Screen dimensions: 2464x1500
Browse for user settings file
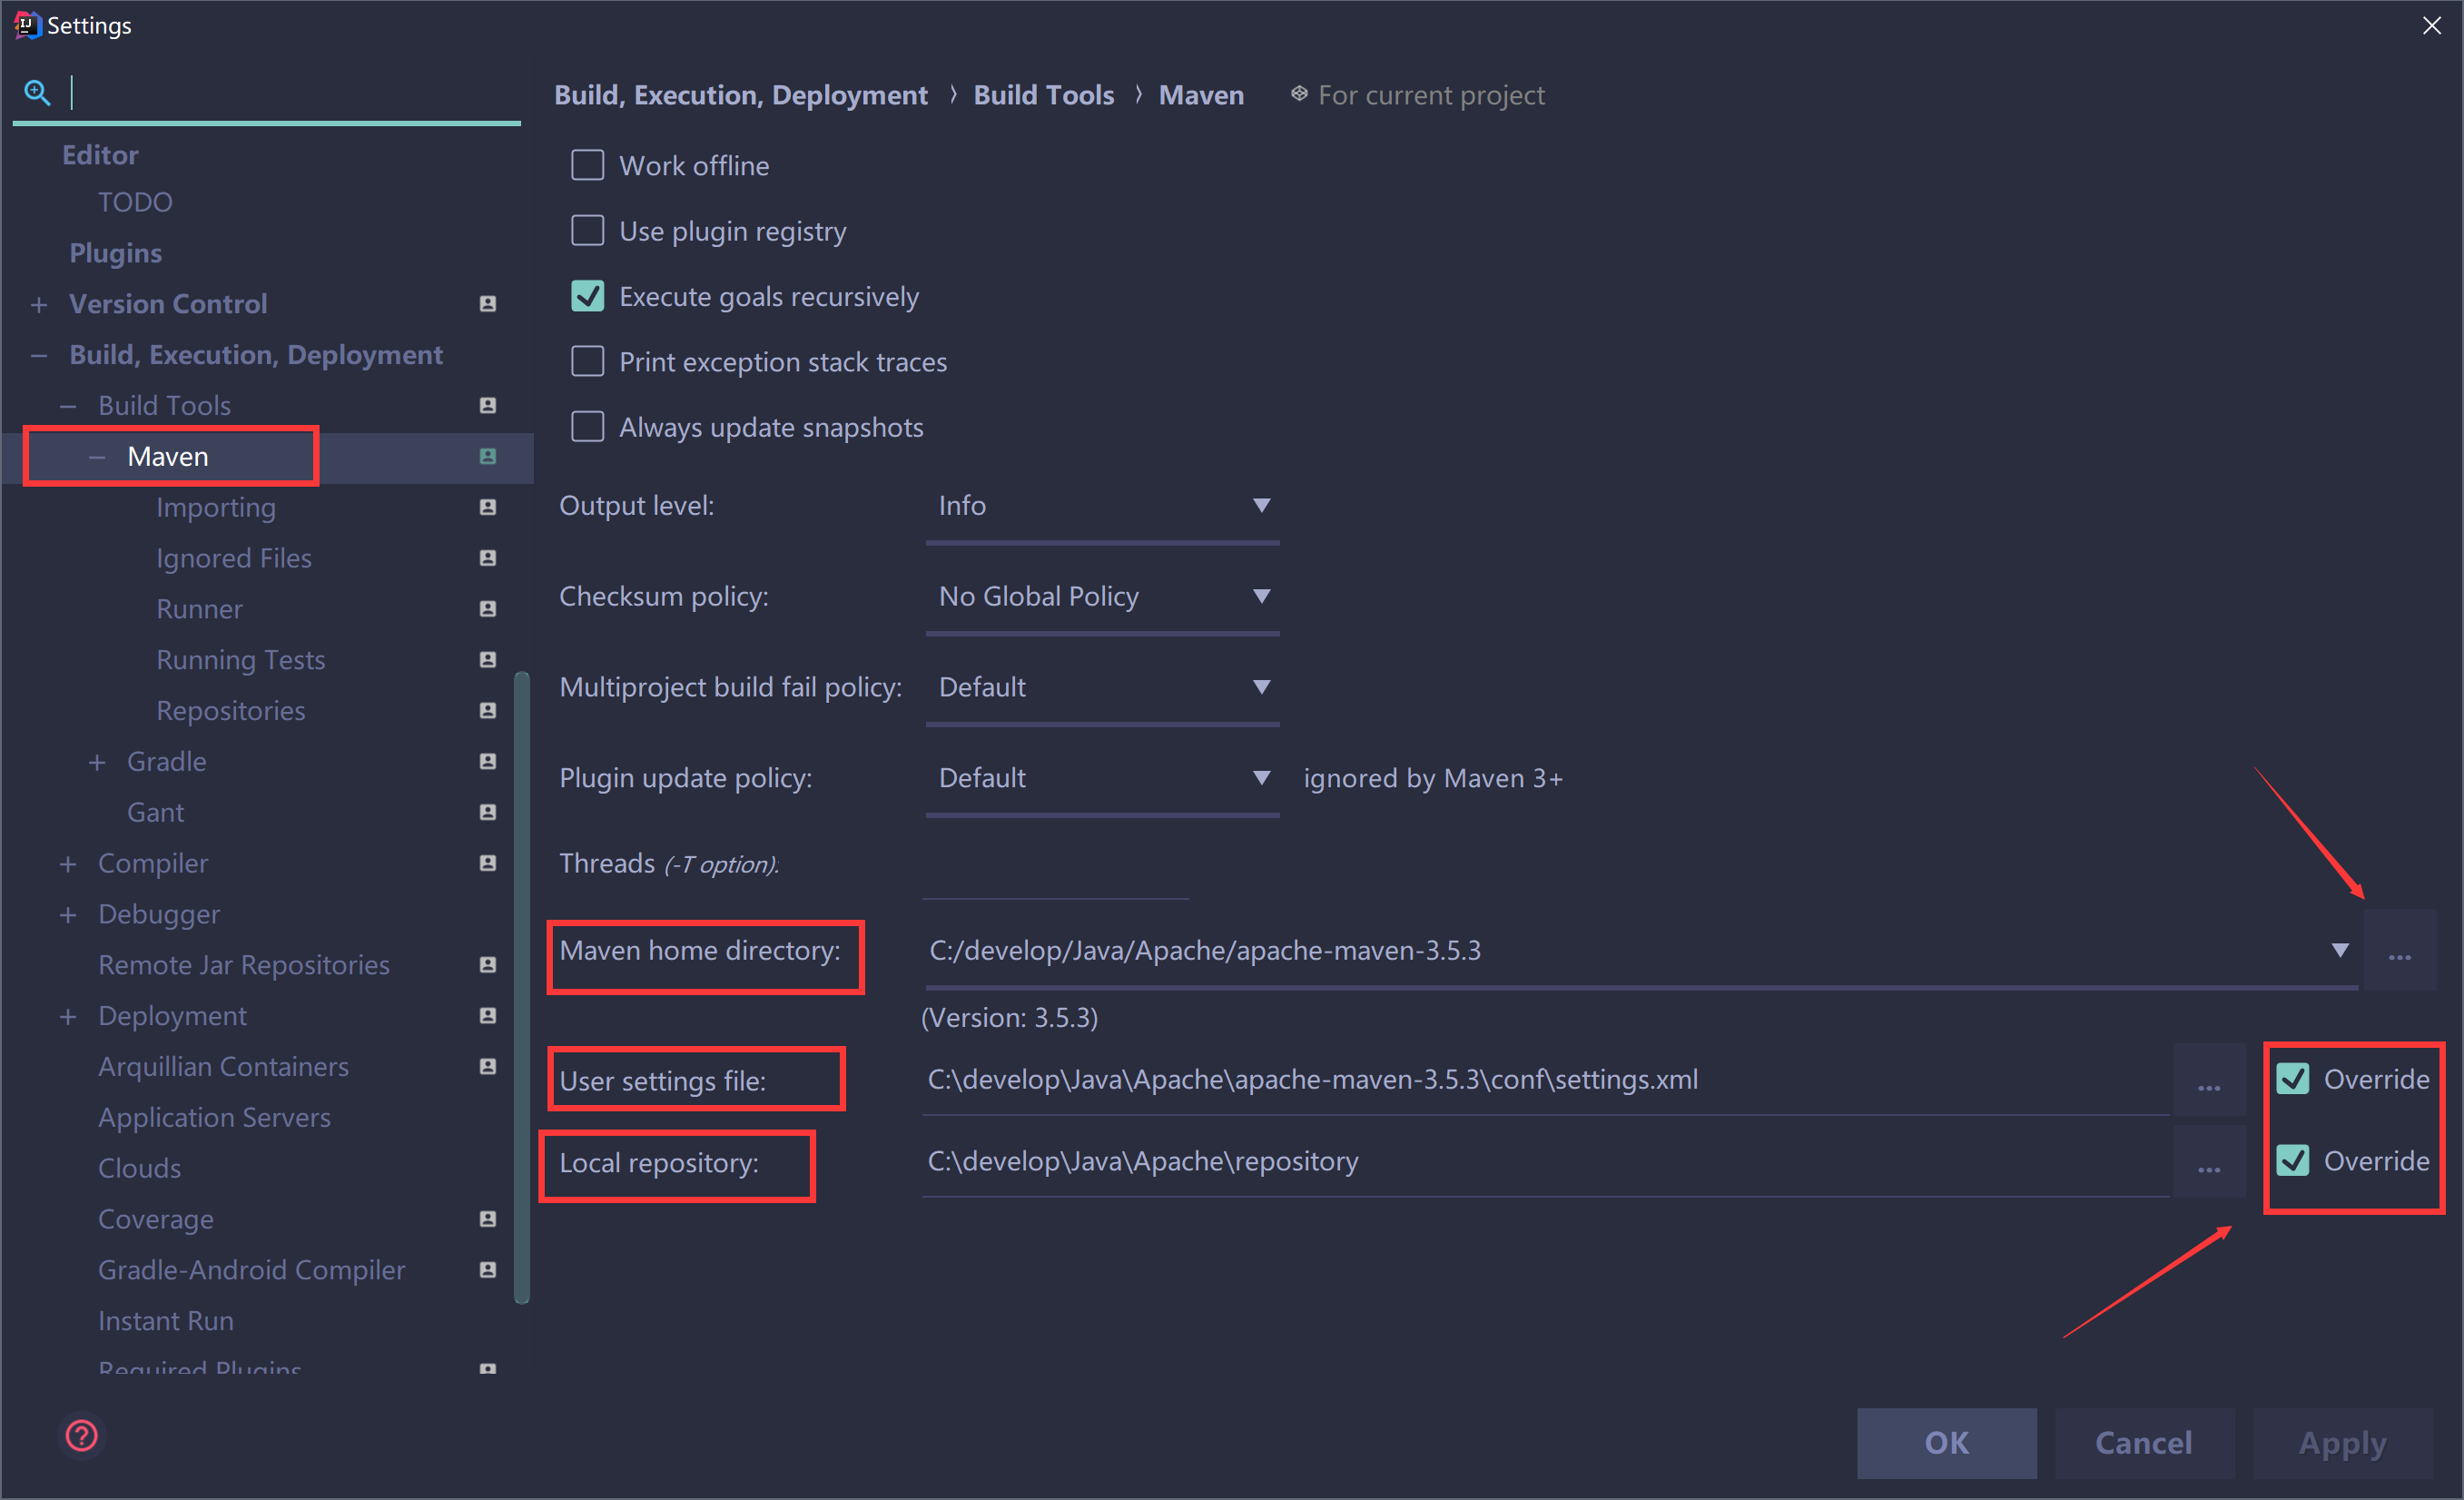(2209, 1081)
